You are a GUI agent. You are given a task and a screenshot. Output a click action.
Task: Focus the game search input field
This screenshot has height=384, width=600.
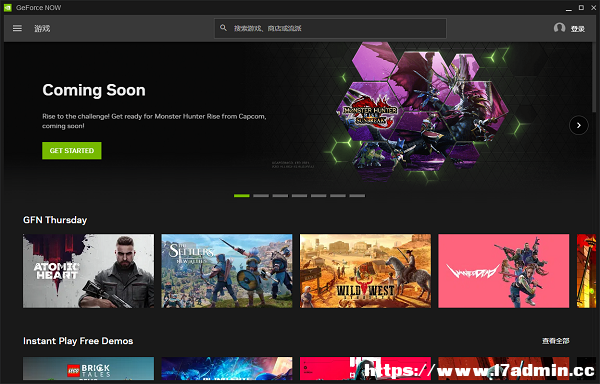click(330, 28)
